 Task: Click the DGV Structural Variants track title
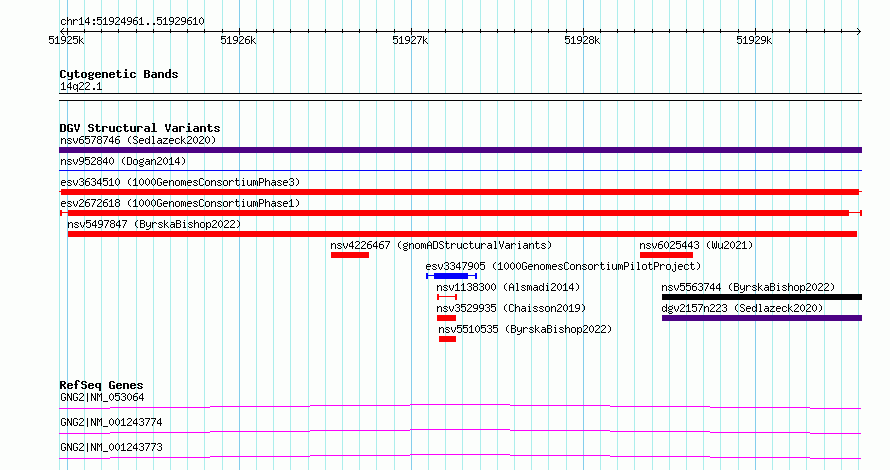point(140,128)
